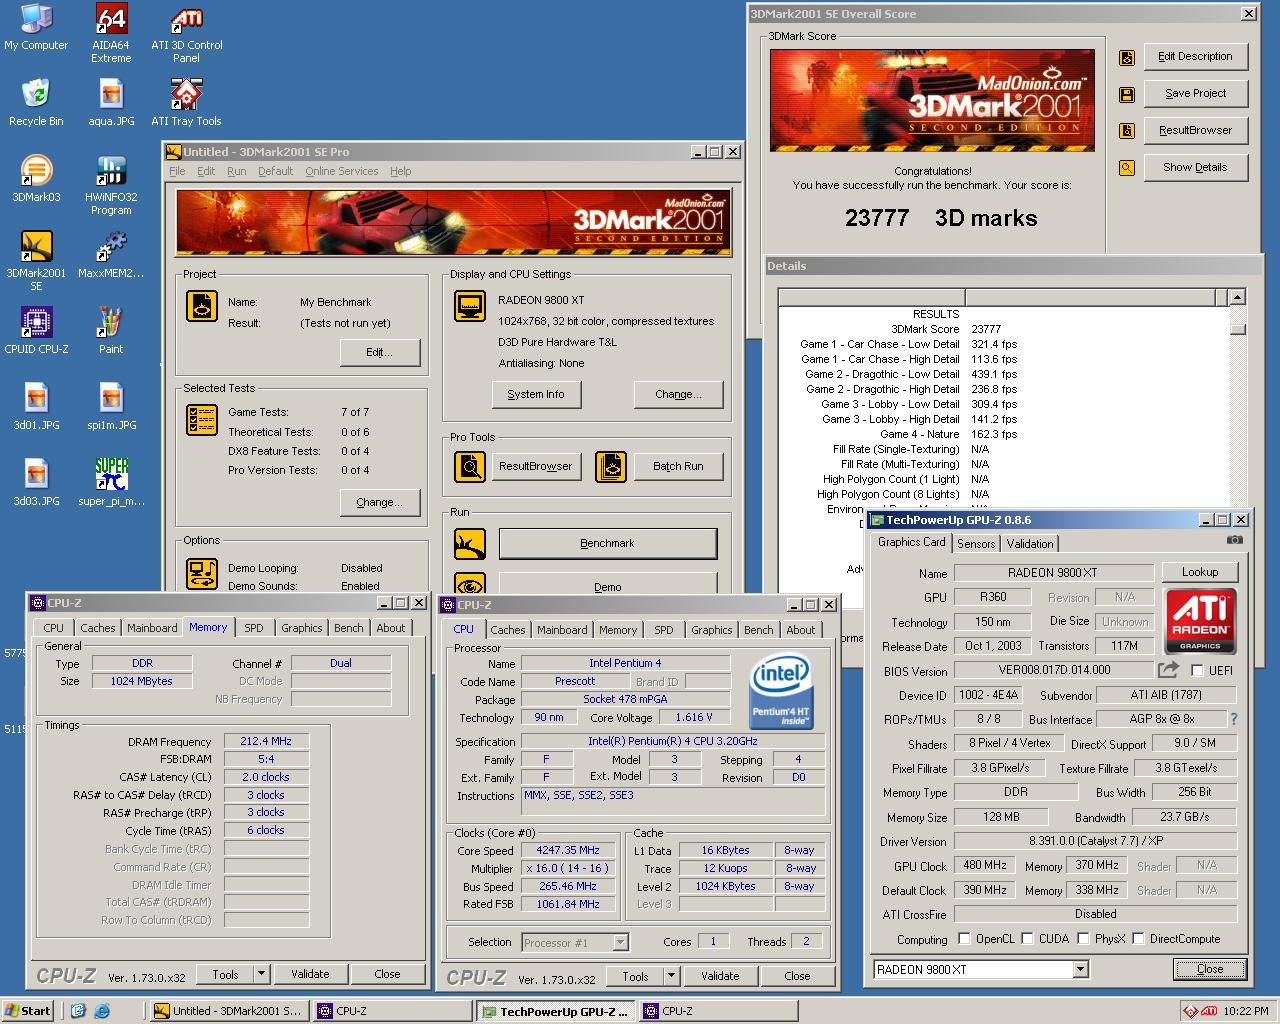Open 3DMark2001 SE desktop shortcut
This screenshot has width=1280, height=1024.
(36, 261)
